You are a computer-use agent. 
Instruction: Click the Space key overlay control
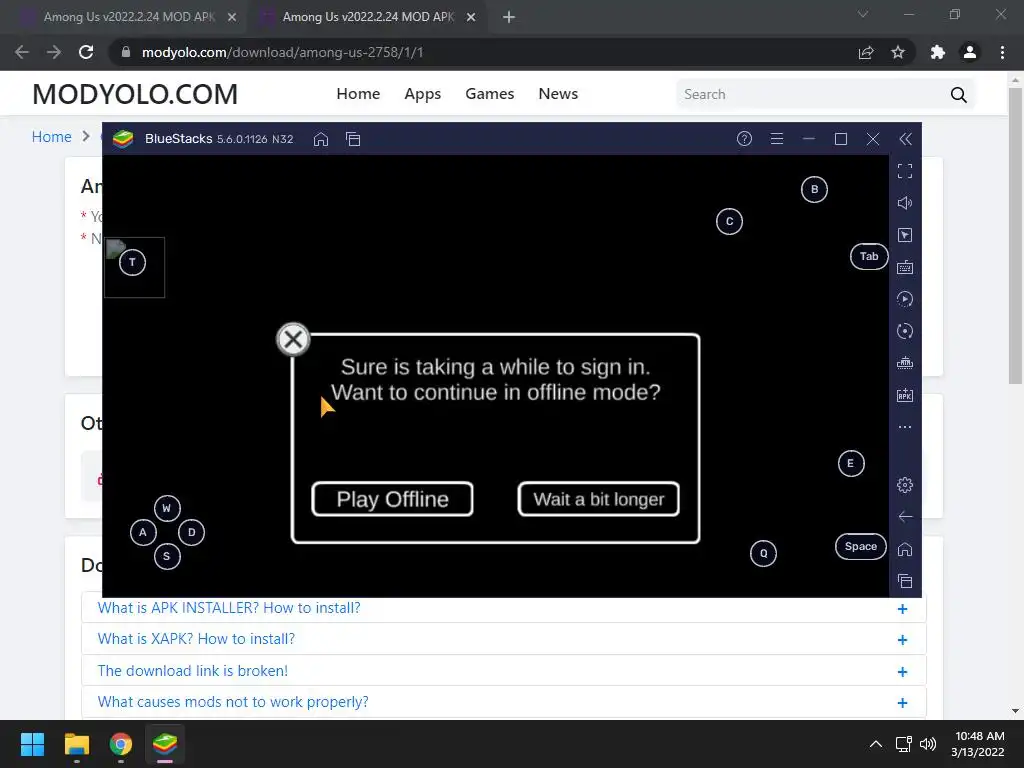[x=861, y=547]
